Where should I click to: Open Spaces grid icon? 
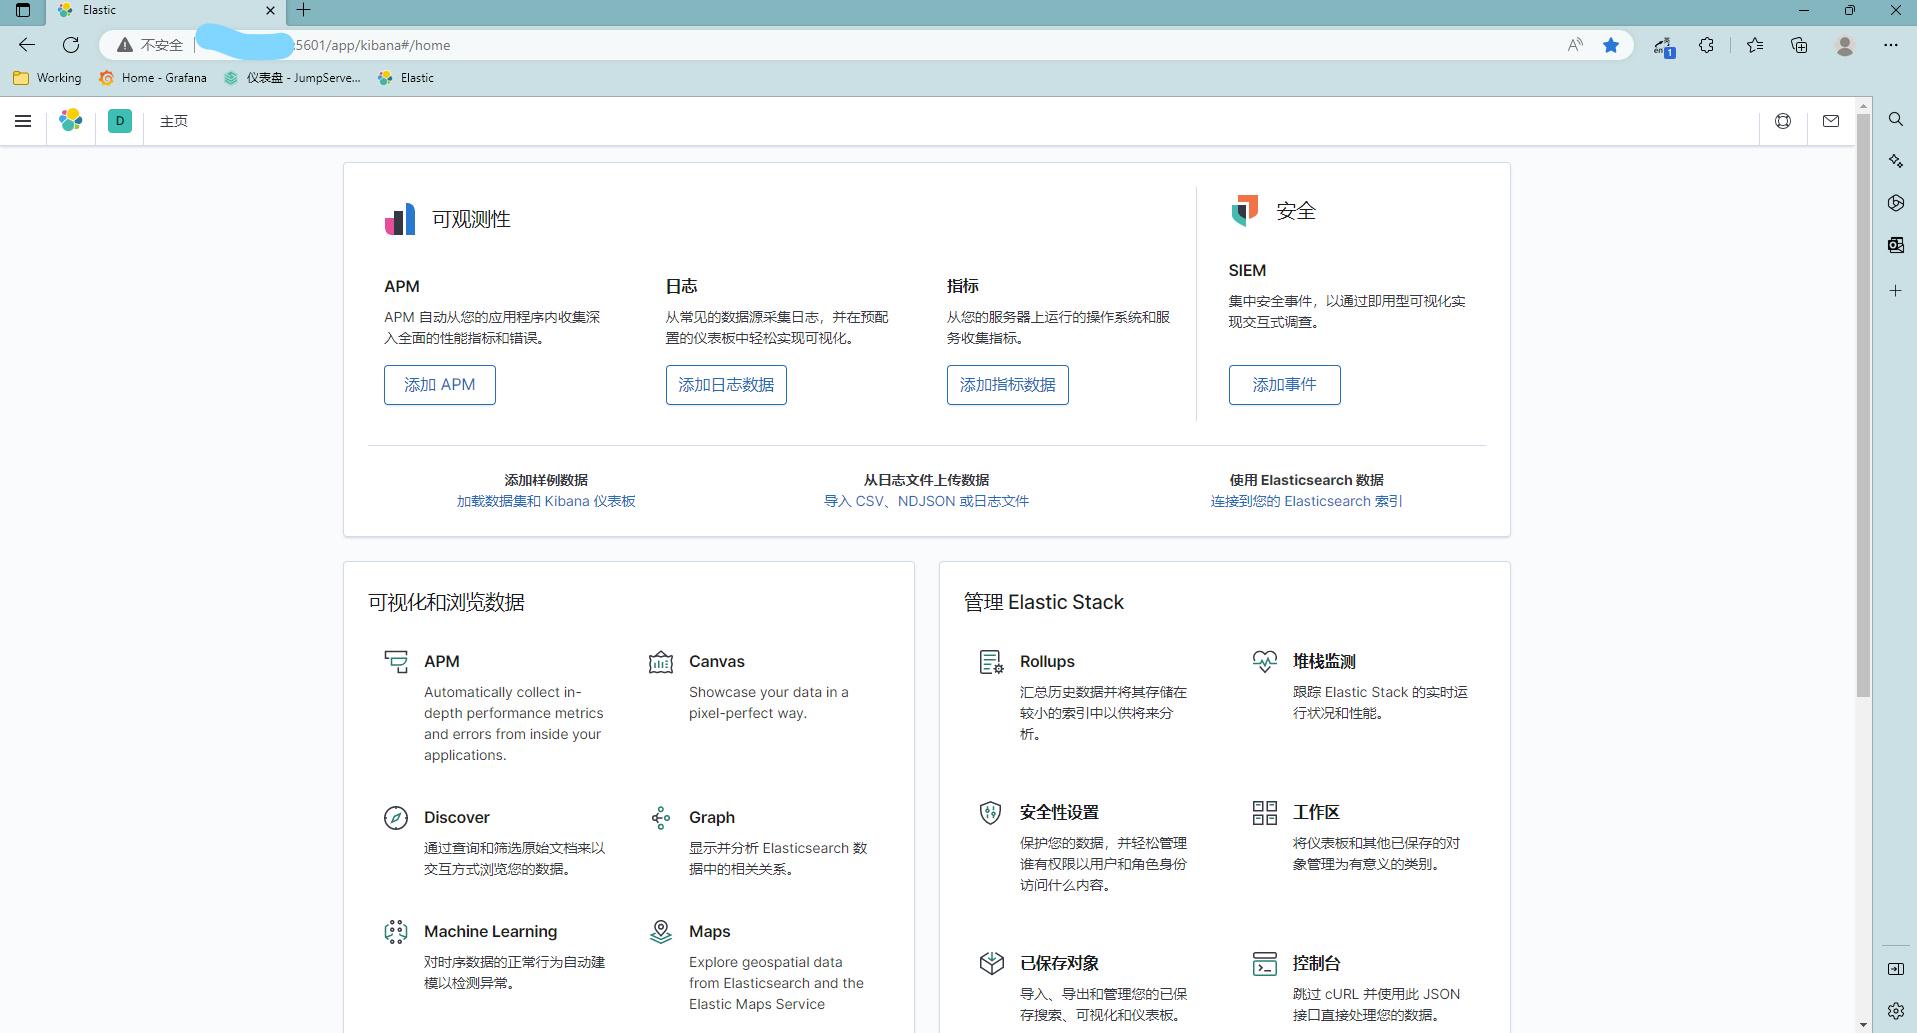click(1264, 812)
